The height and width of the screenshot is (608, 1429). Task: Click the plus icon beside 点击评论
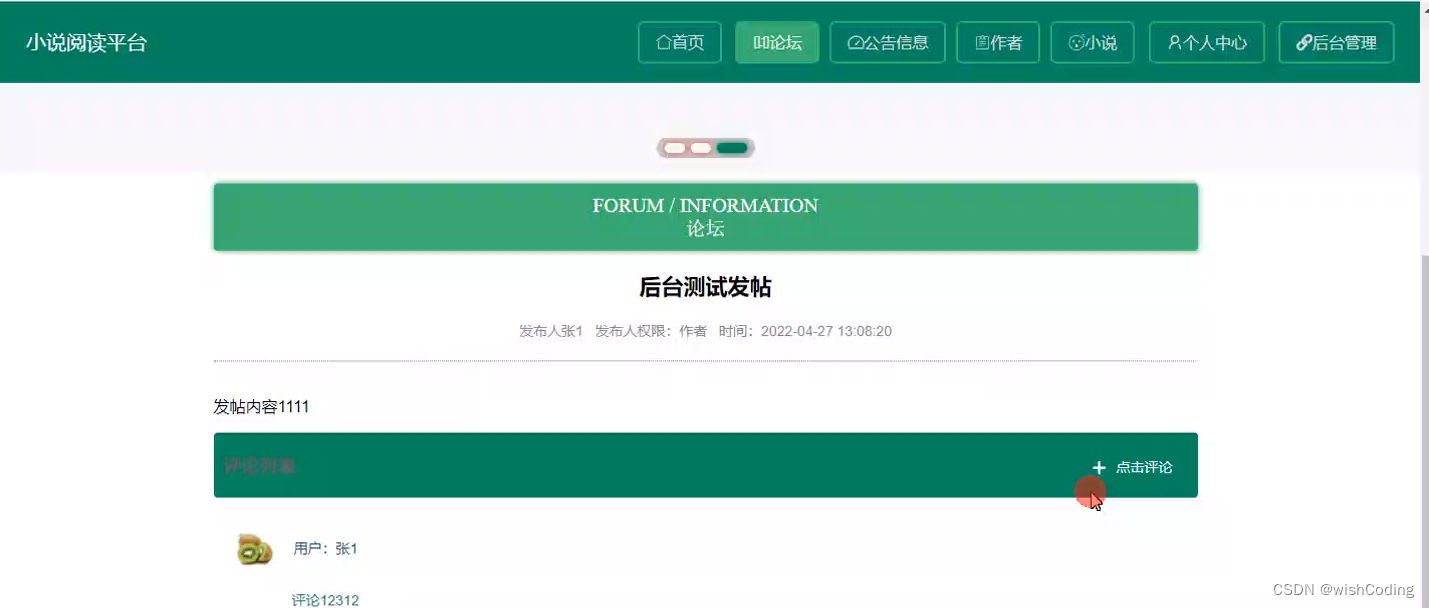[x=1099, y=466]
